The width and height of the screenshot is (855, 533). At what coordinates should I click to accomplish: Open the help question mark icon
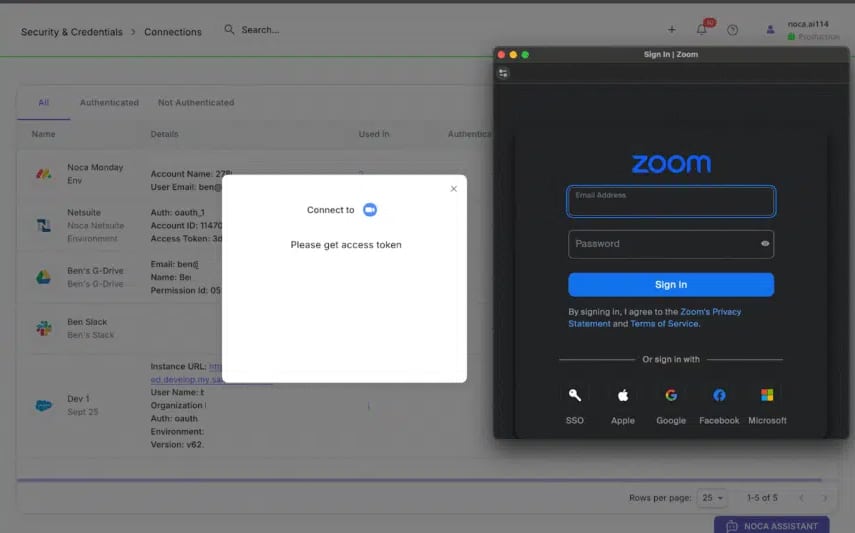732,30
